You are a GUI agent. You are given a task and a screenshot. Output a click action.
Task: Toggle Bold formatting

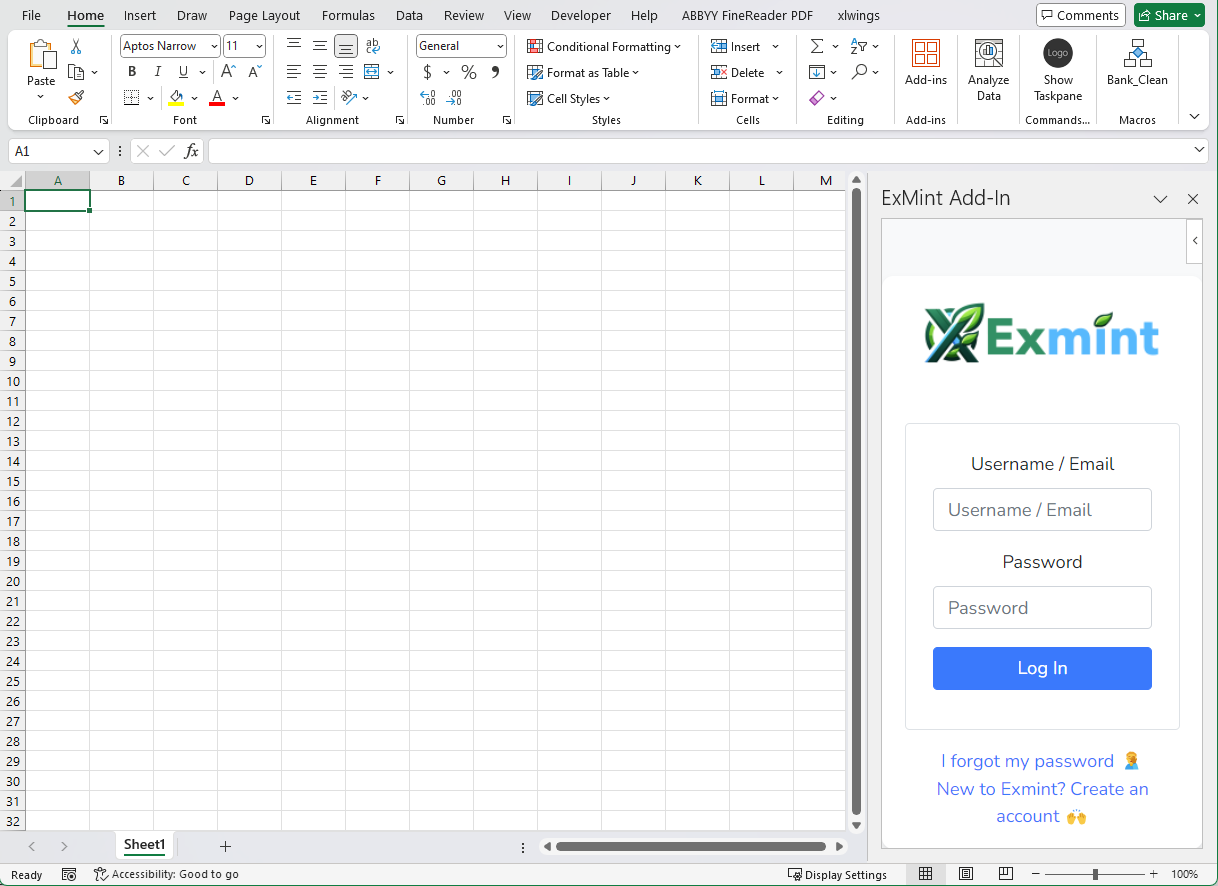point(132,72)
